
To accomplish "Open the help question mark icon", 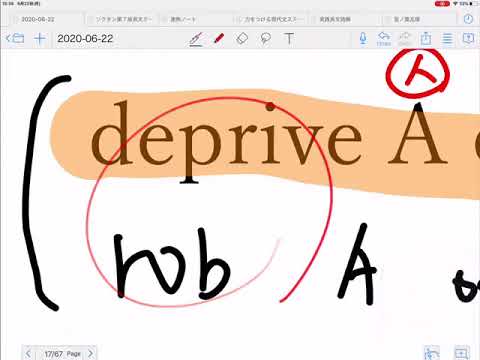I will pos(468,39).
